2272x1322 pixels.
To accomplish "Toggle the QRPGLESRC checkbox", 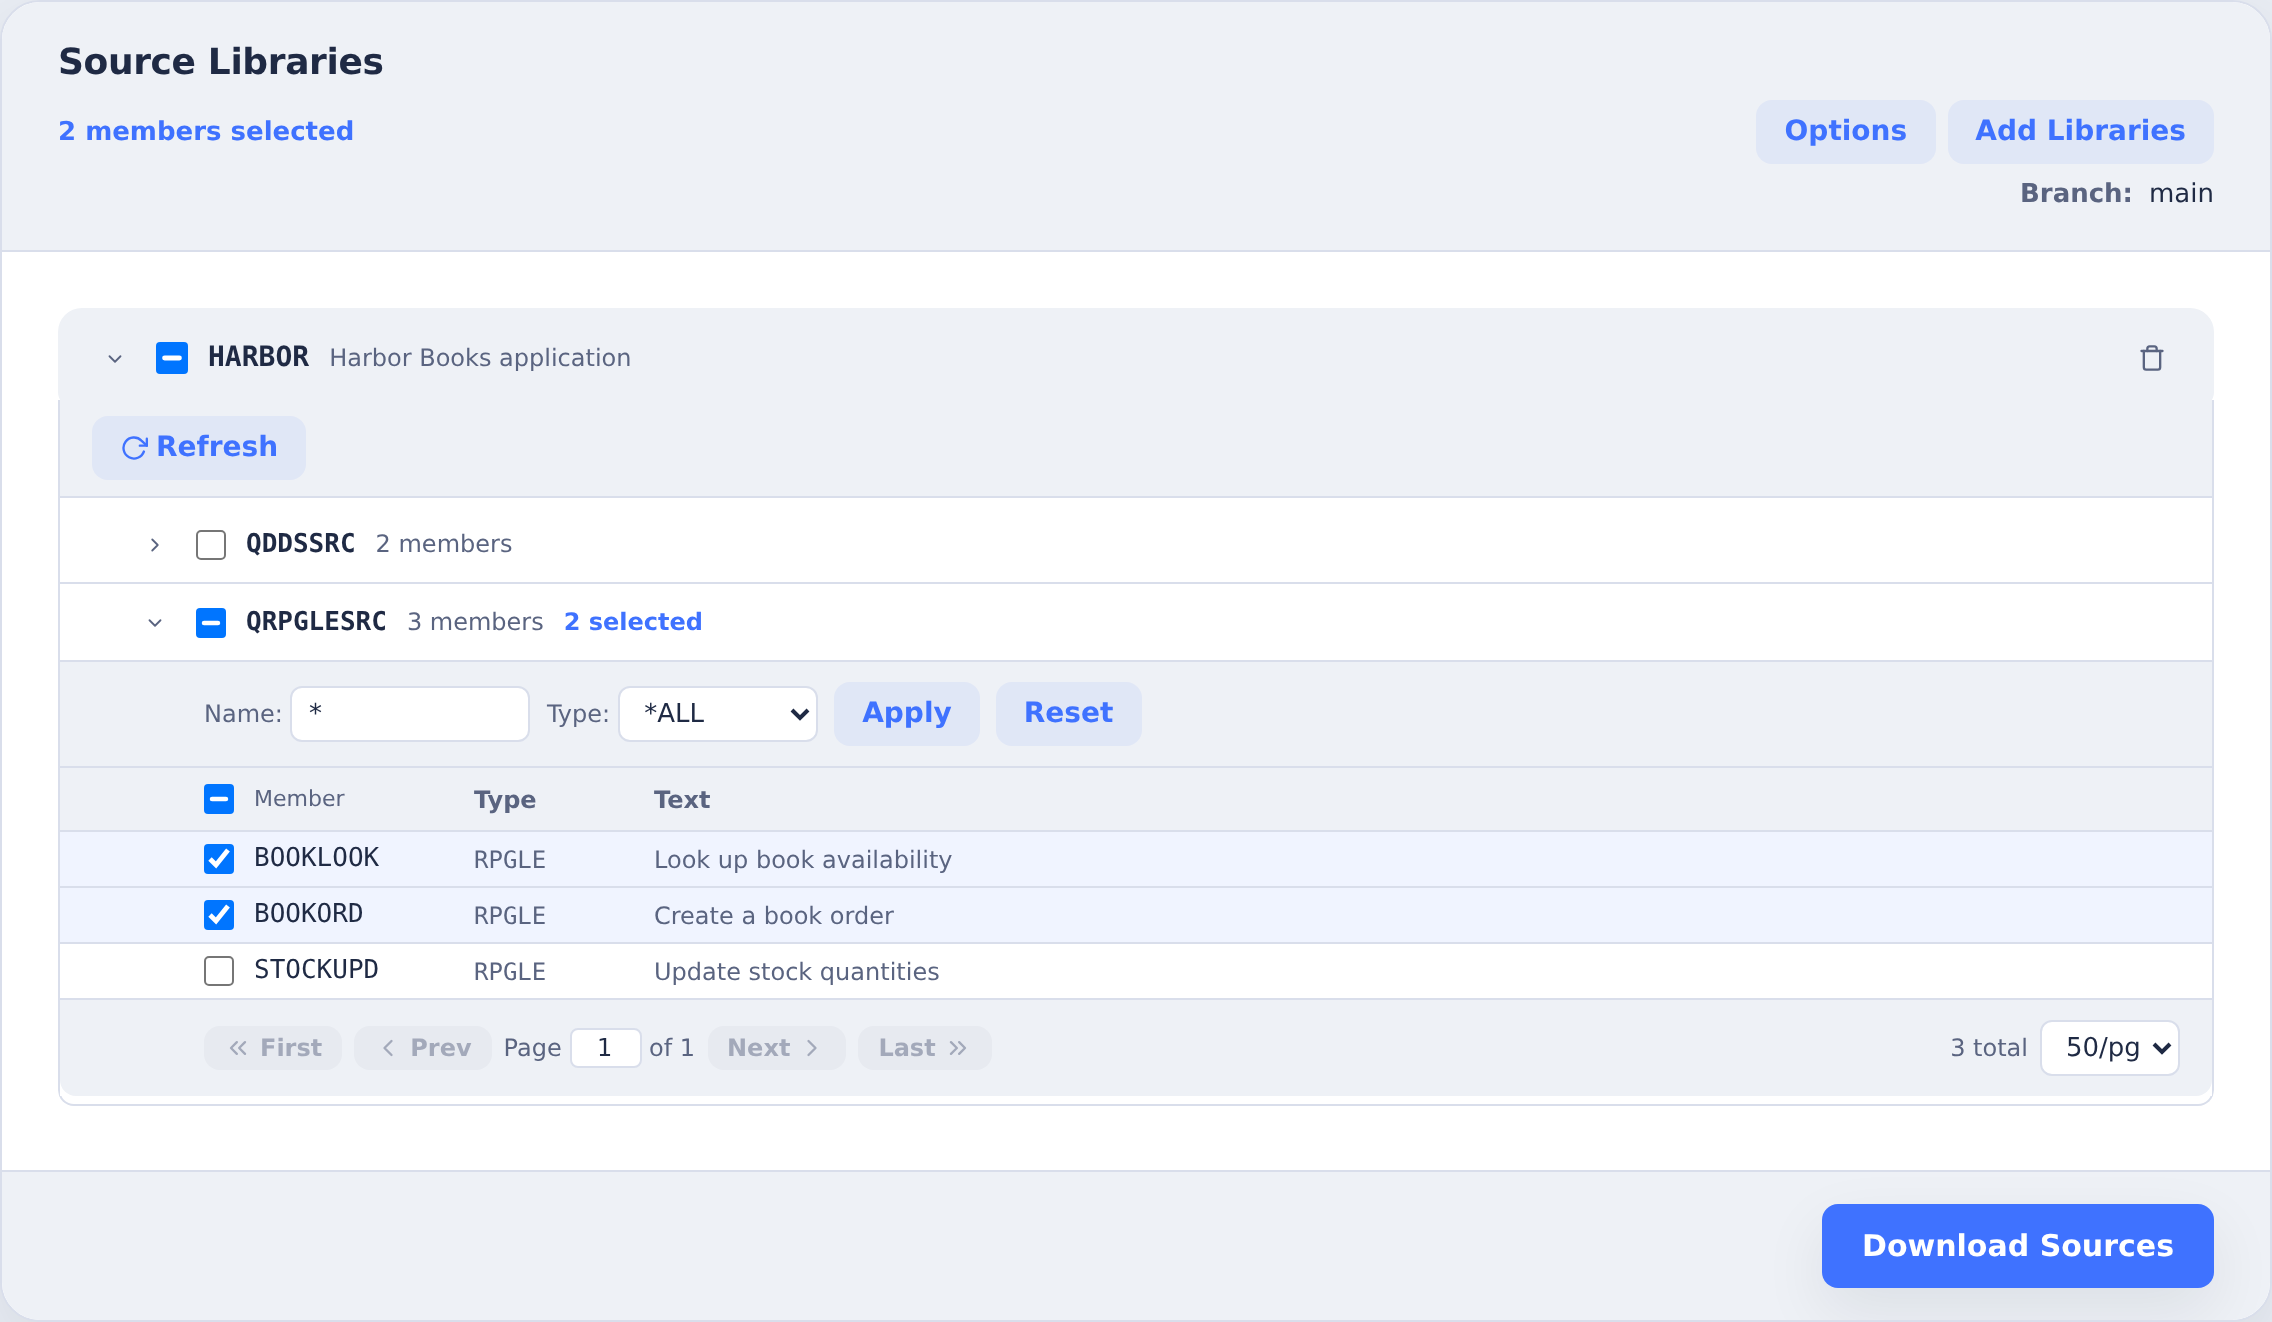I will (x=211, y=623).
